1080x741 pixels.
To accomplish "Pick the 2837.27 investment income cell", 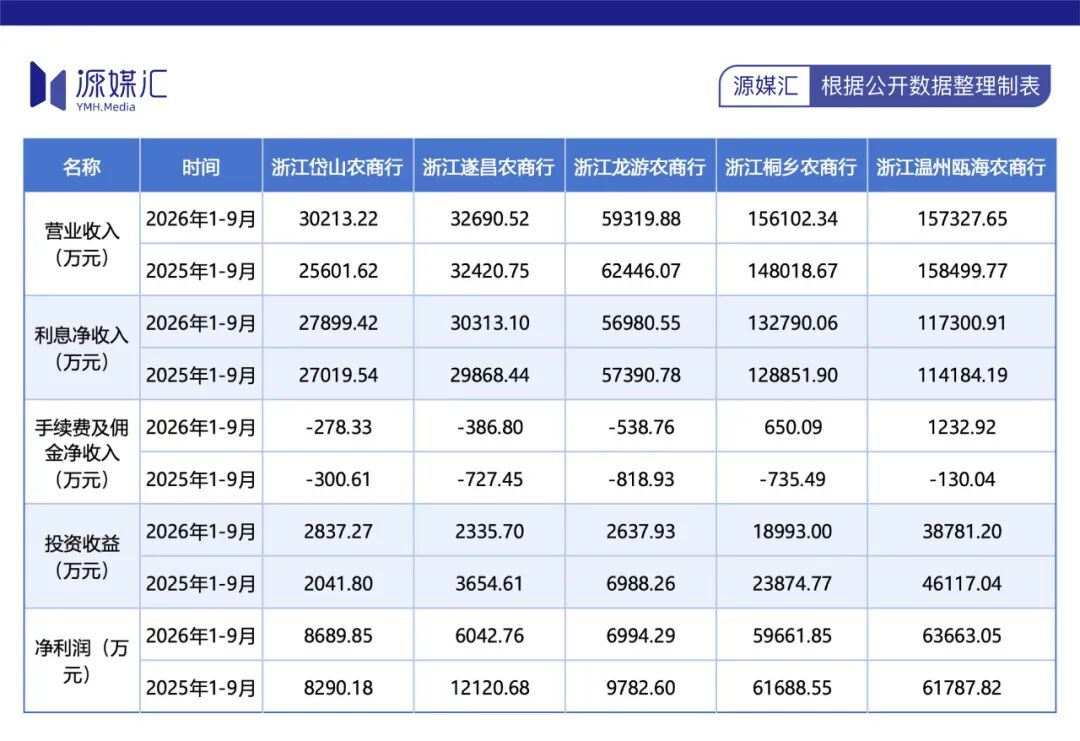I will (338, 532).
